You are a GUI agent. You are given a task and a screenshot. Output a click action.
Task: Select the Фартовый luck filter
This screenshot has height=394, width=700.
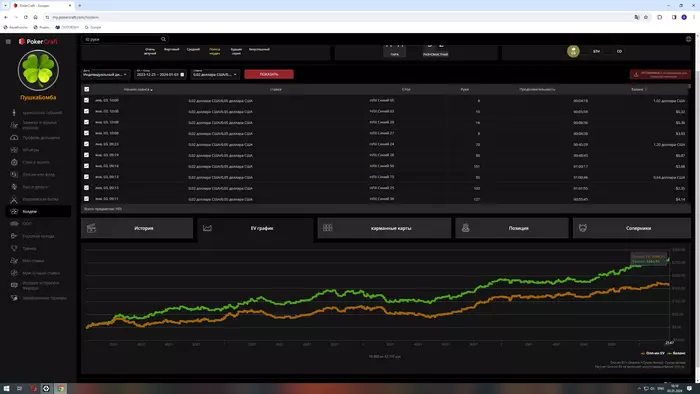tap(171, 50)
